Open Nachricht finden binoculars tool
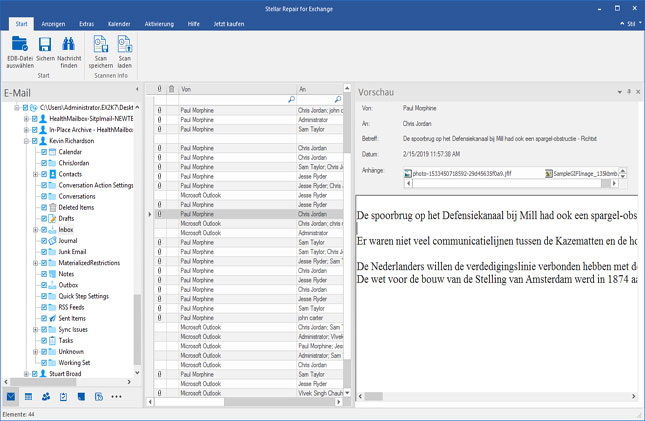Viewport: 645px width, 421px height. pos(69,43)
